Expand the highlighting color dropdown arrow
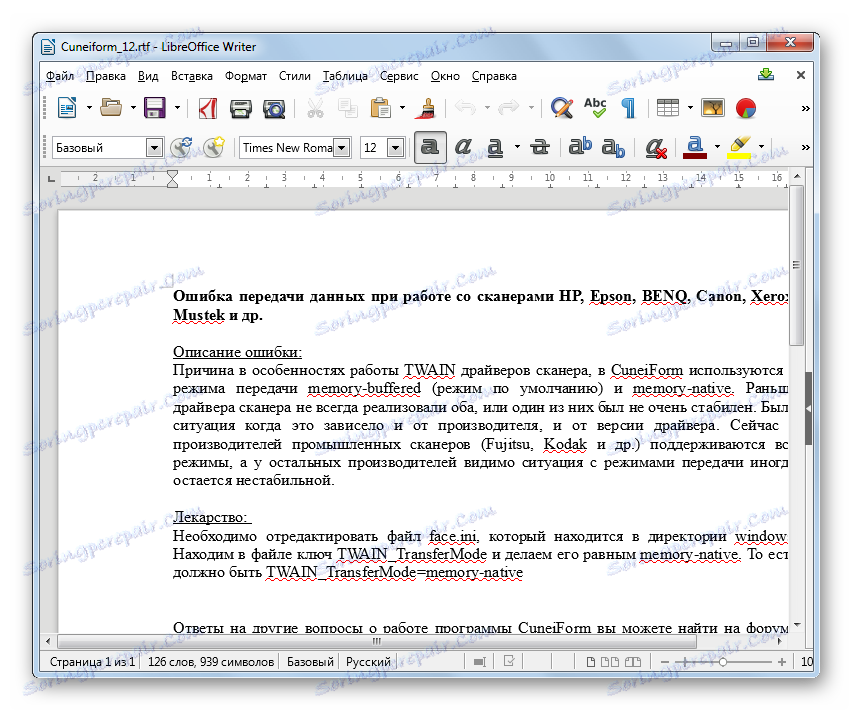 [x=762, y=147]
